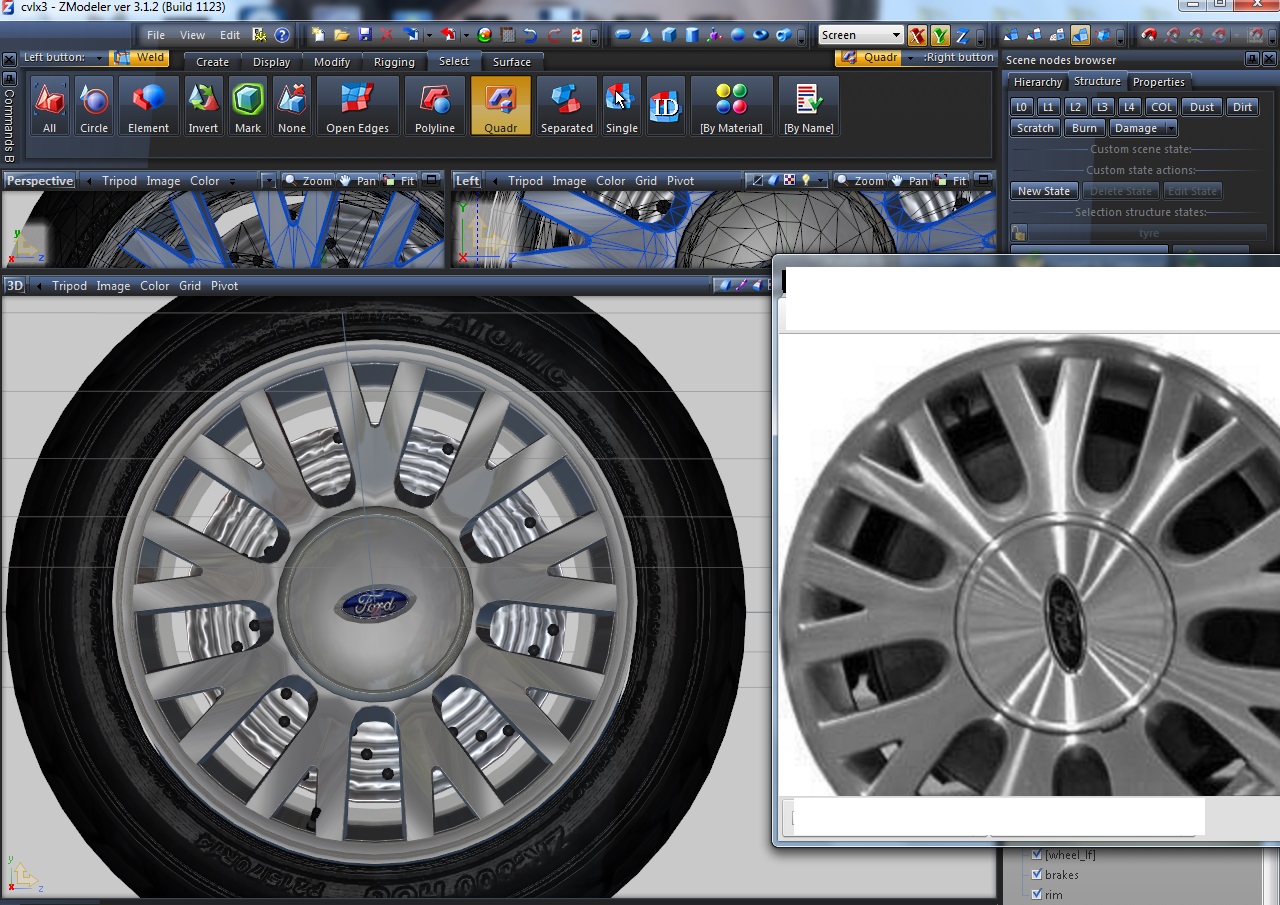Select the Open Edges selection tool
Viewport: 1280px width, 905px height.
[x=357, y=107]
